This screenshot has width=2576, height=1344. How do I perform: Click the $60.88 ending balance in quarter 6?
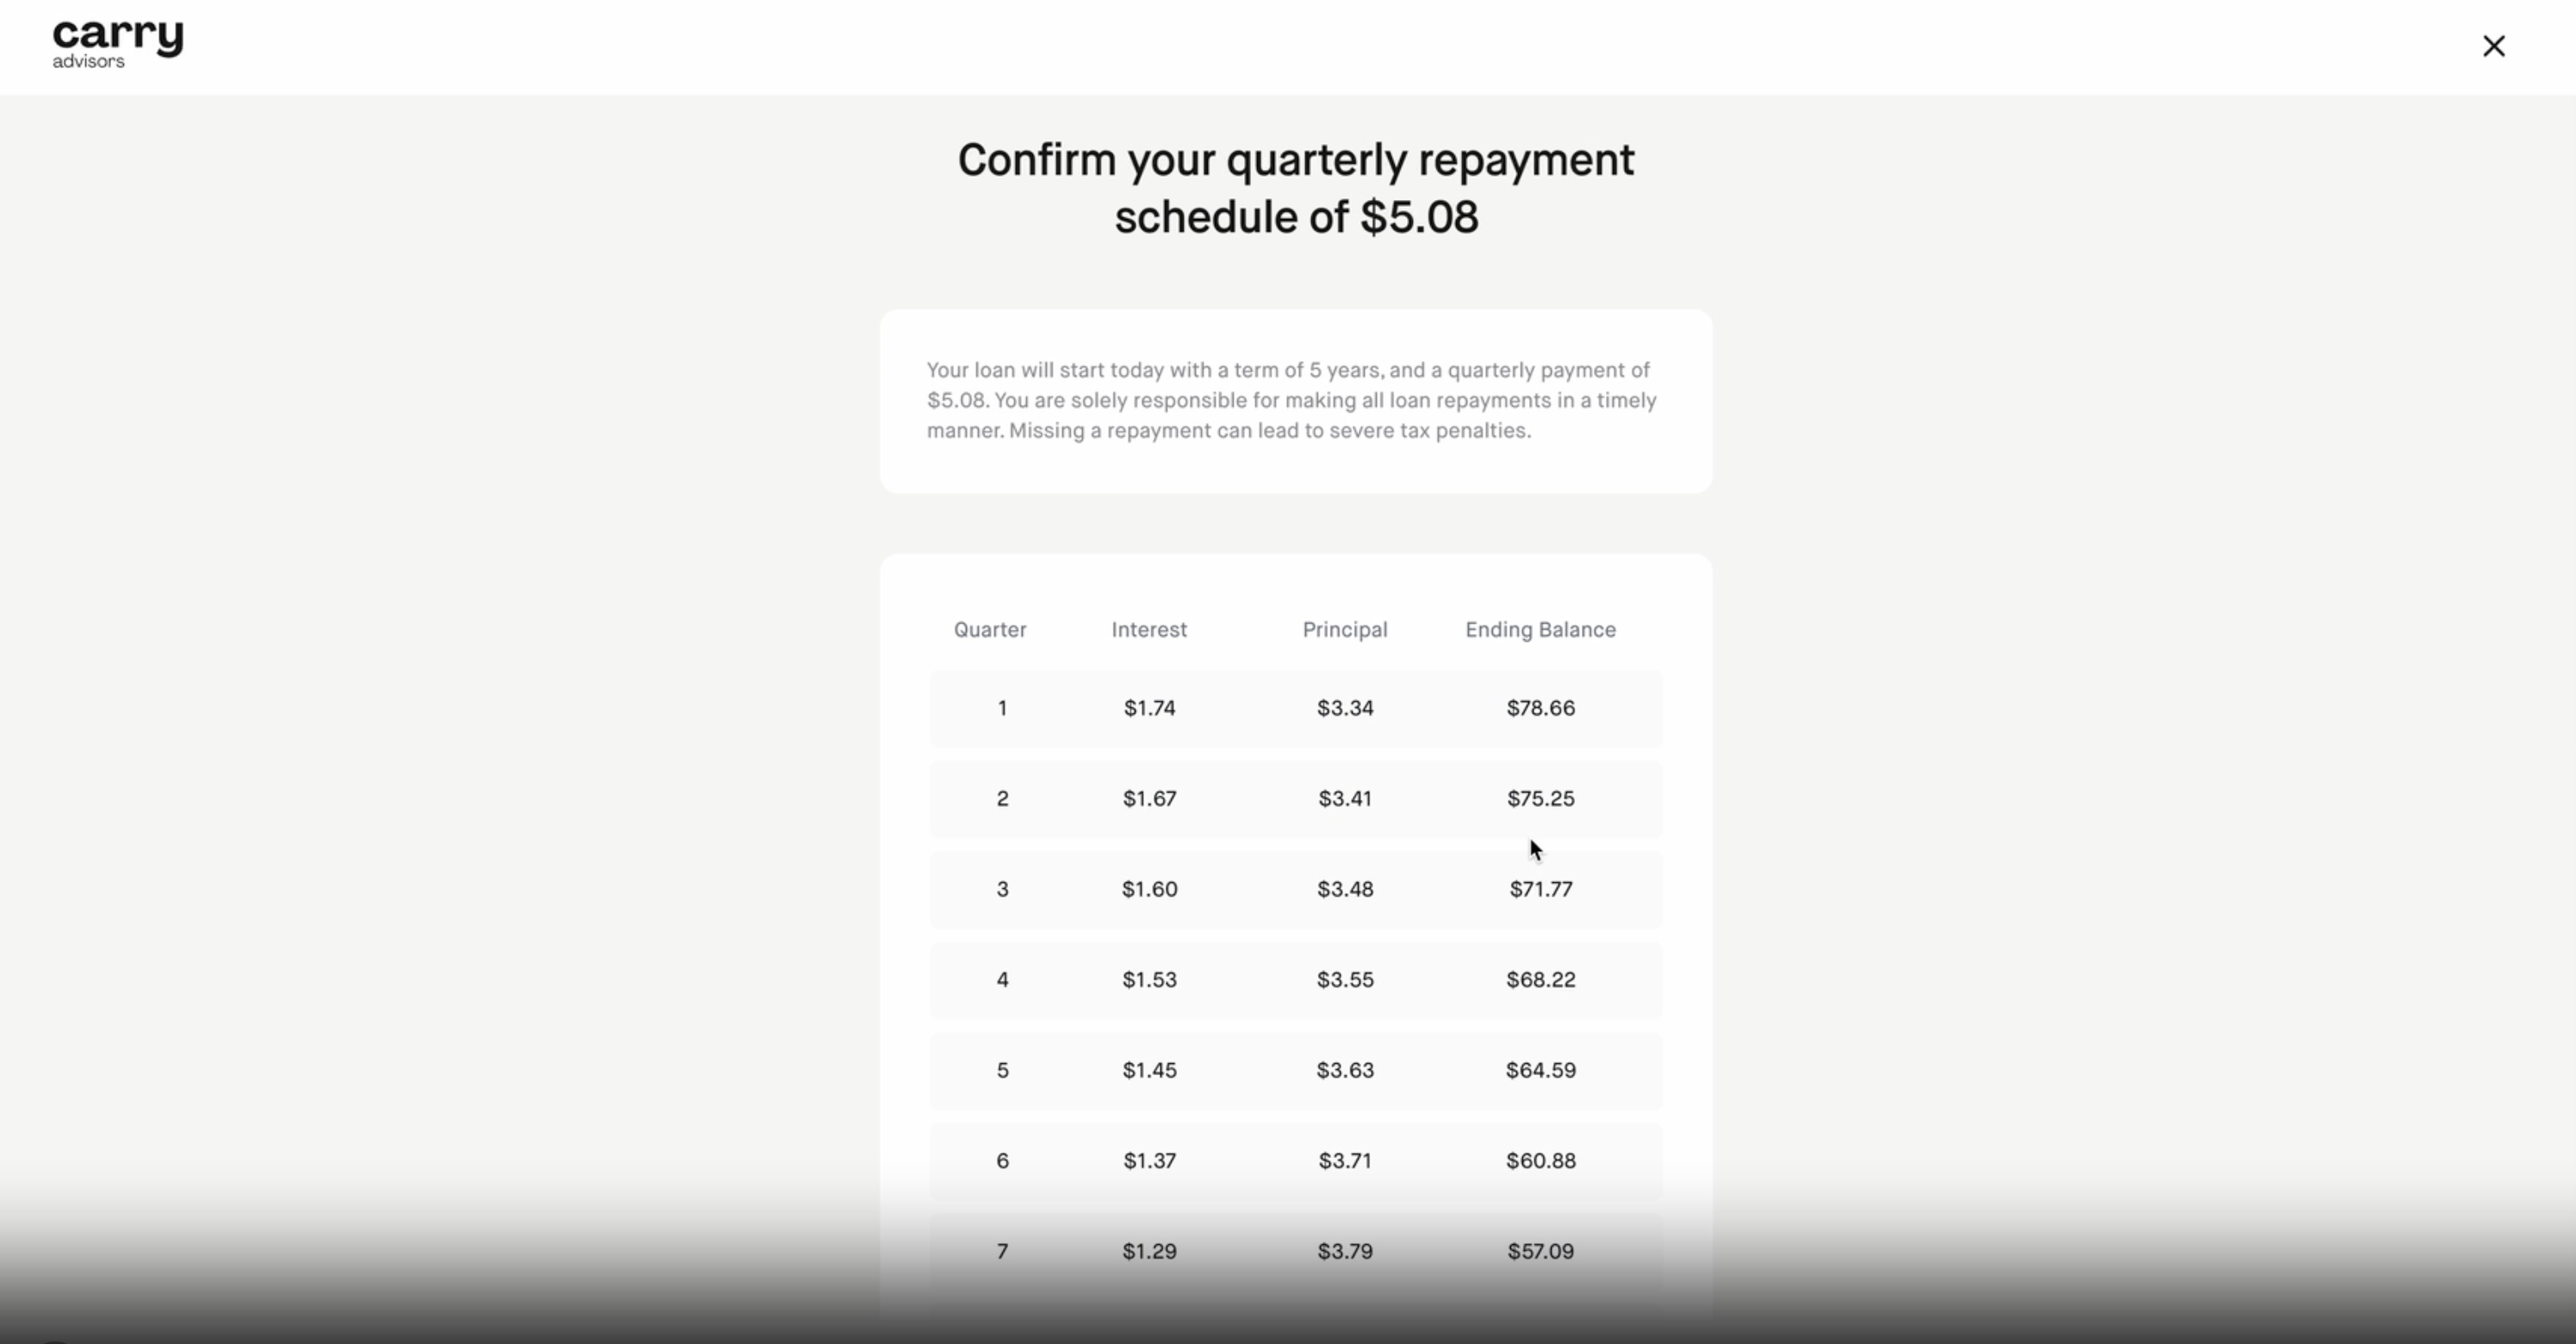coord(1541,1161)
